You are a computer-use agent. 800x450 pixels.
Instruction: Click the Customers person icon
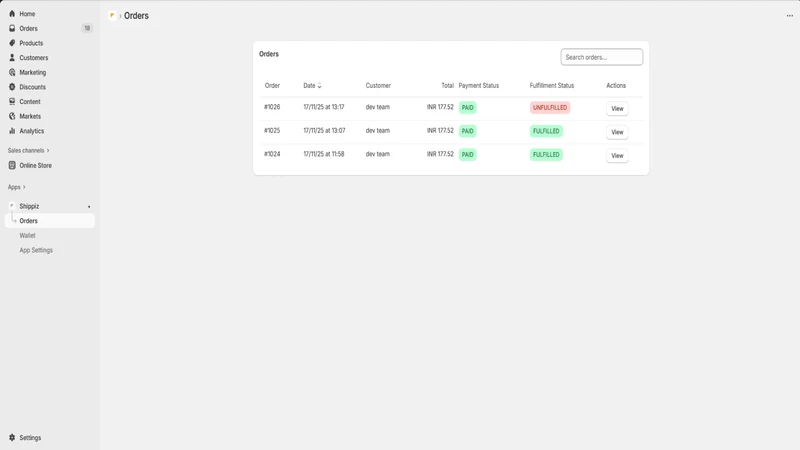[x=12, y=58]
